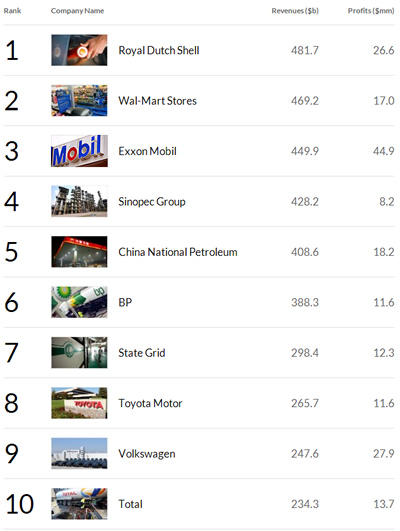Click the Royal Dutch Shell name link
400x531 pixels.
tap(159, 50)
